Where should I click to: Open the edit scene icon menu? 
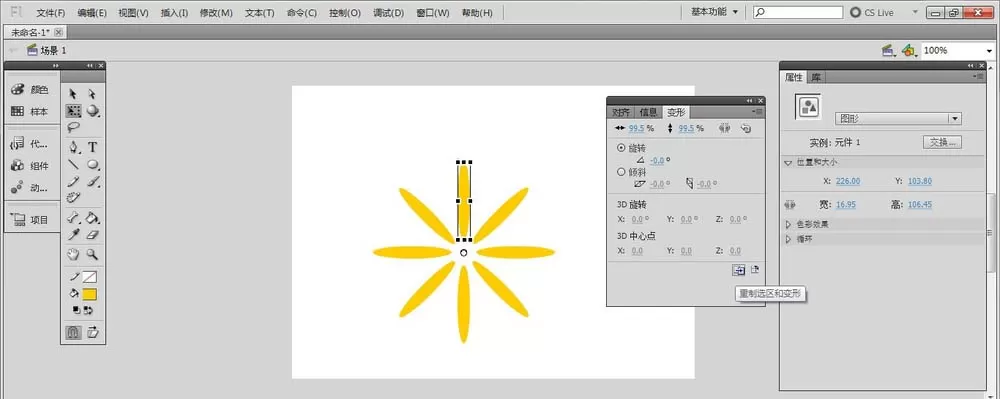coord(888,50)
